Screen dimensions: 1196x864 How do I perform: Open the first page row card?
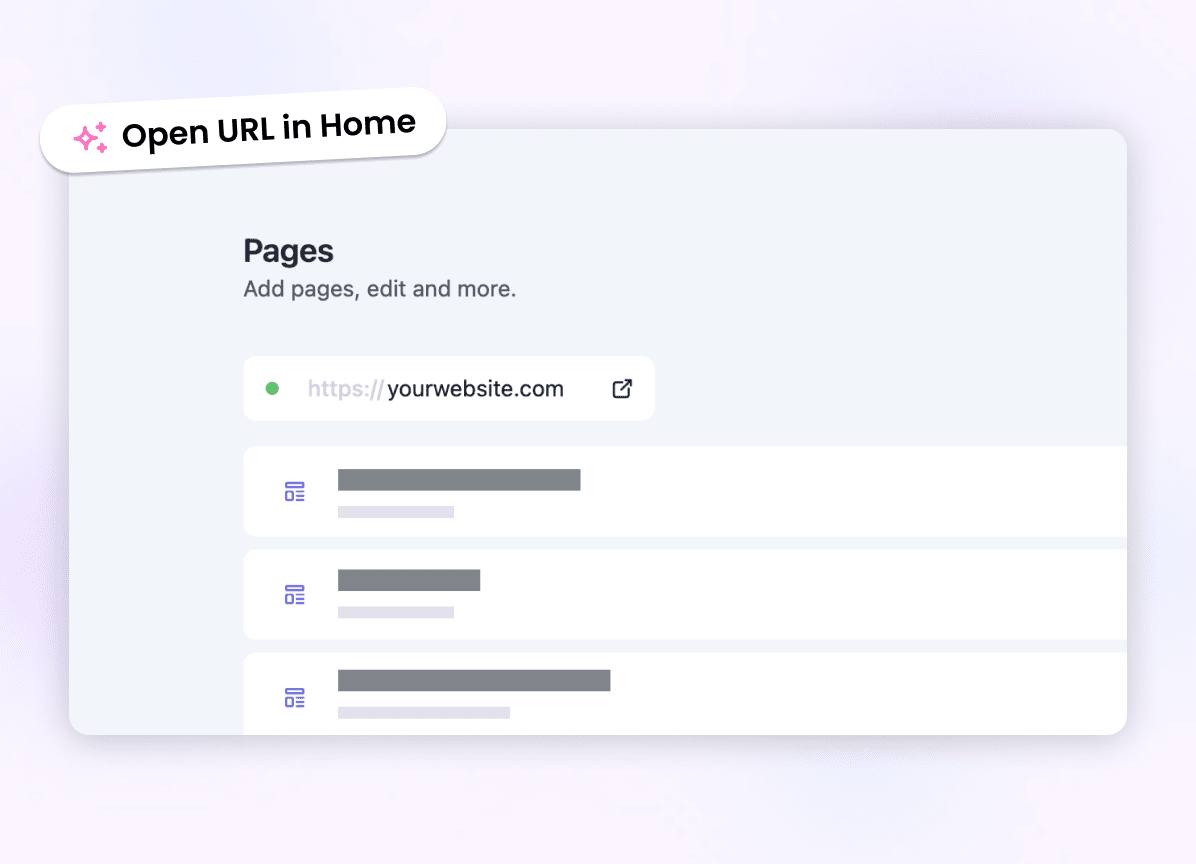685,492
